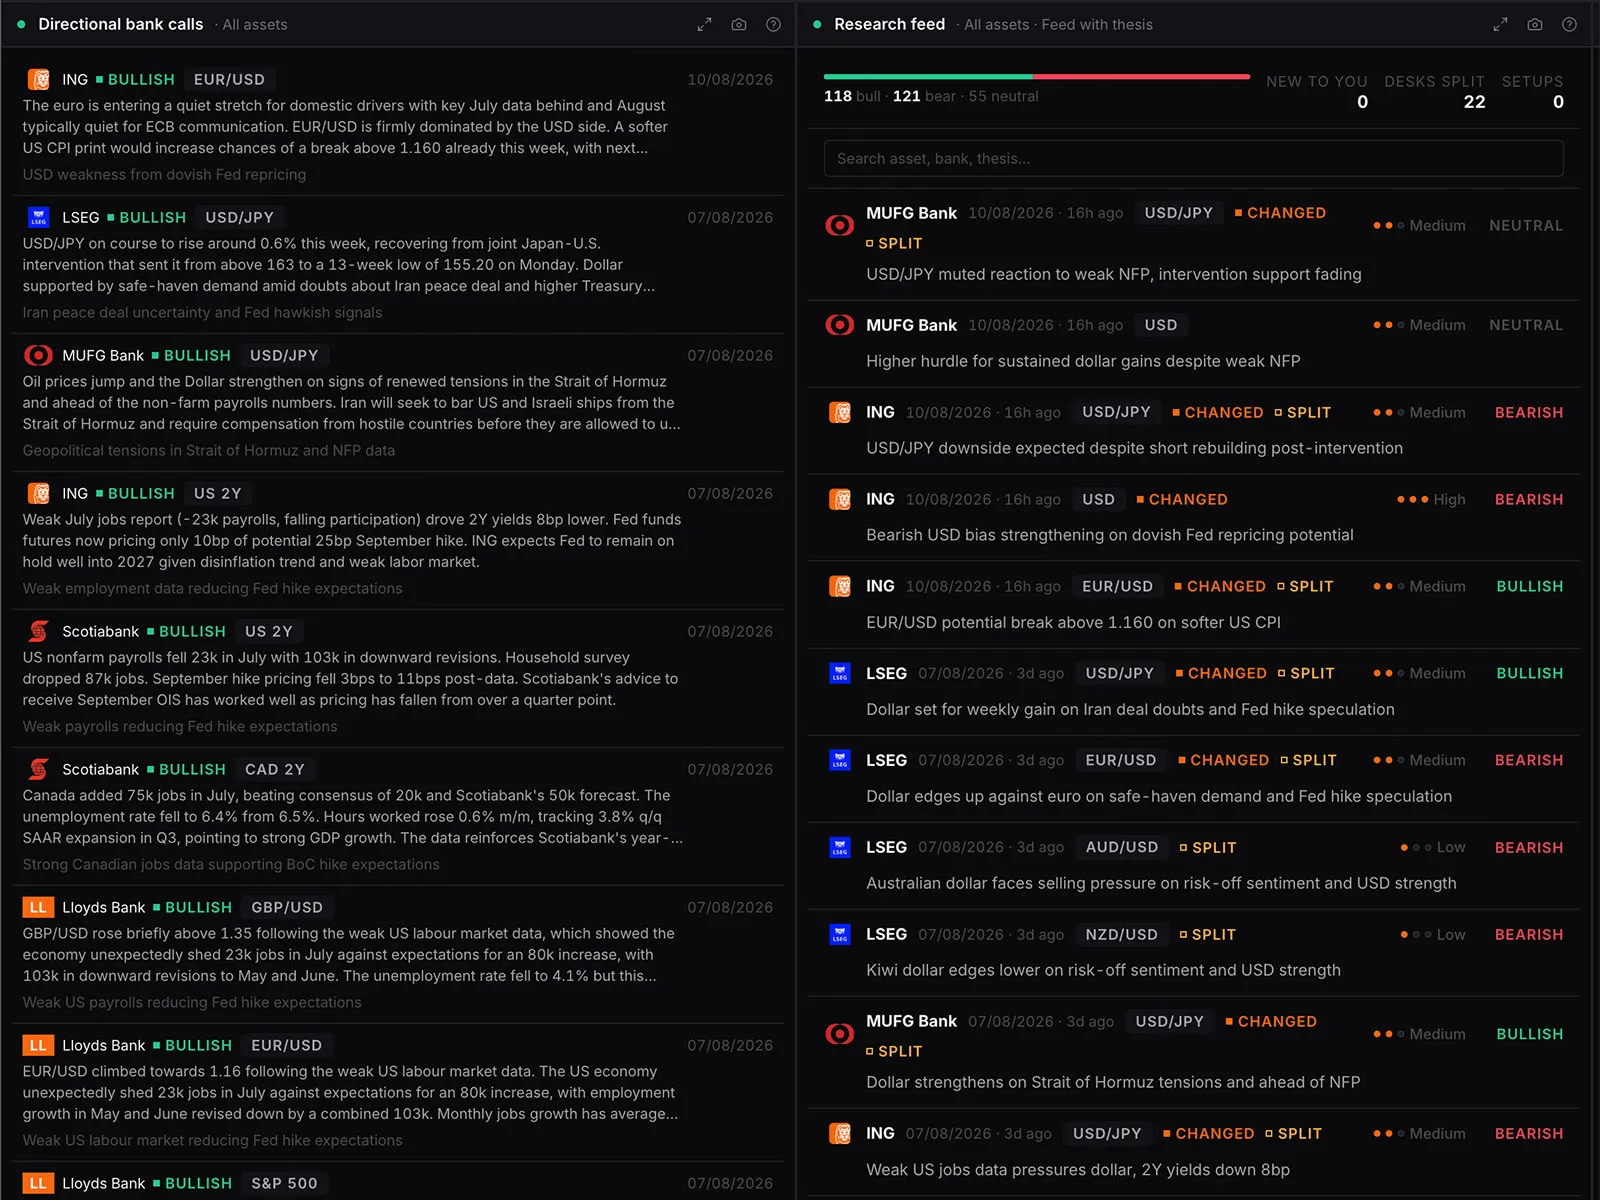This screenshot has height=1200, width=1600.
Task: Take snapshot of Directional bank calls panel
Action: [739, 24]
